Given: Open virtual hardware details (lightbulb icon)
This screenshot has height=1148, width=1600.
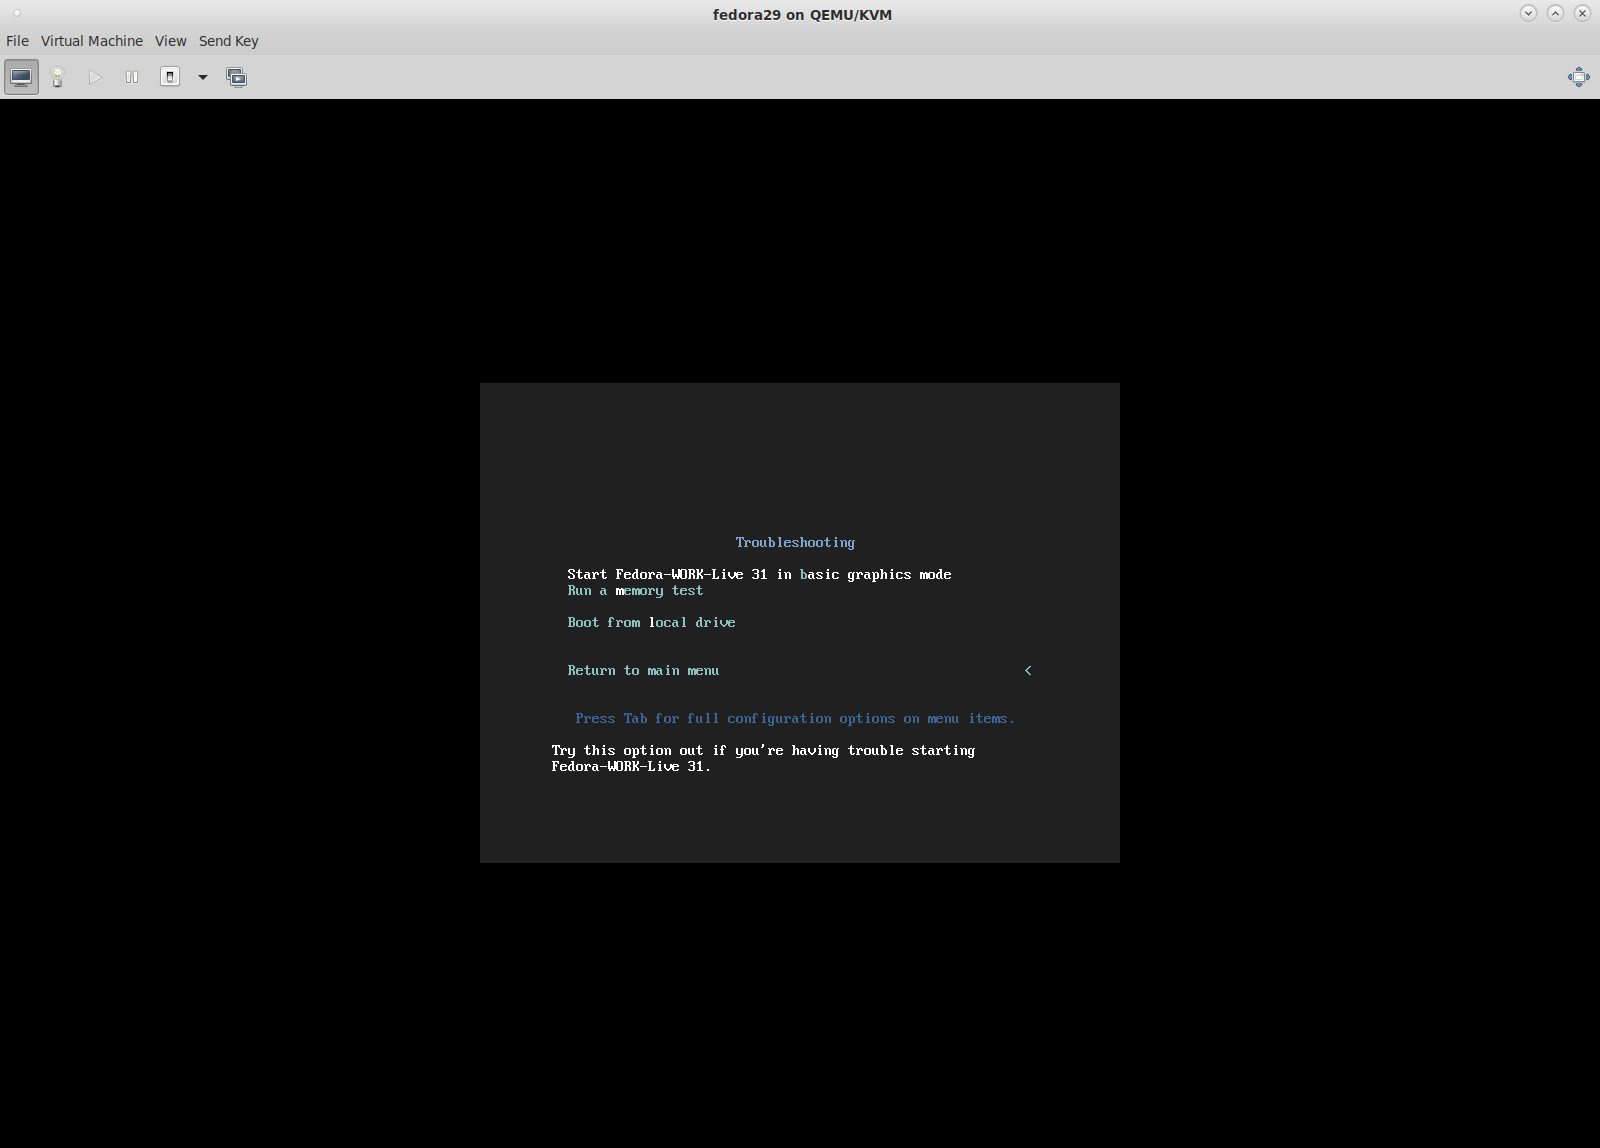Looking at the screenshot, I should (58, 77).
